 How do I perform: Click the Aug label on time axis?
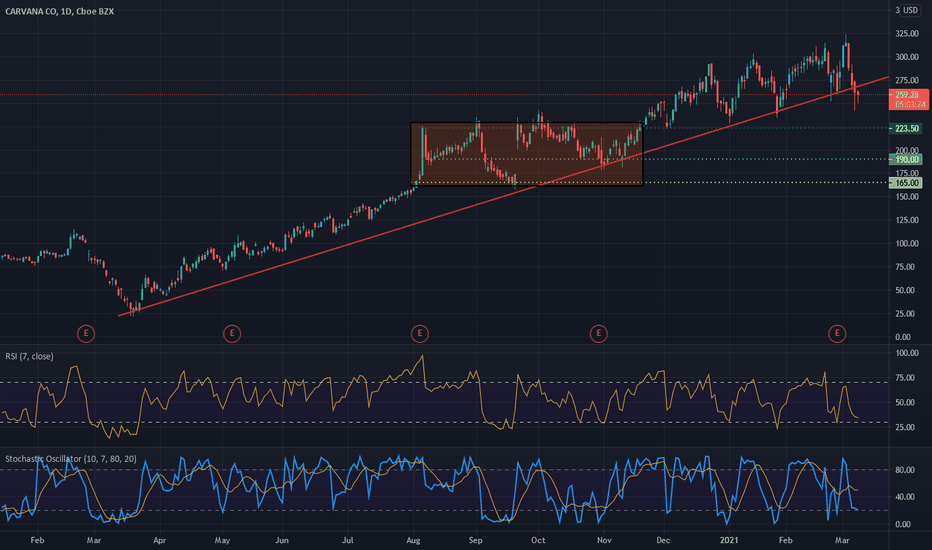(x=413, y=540)
